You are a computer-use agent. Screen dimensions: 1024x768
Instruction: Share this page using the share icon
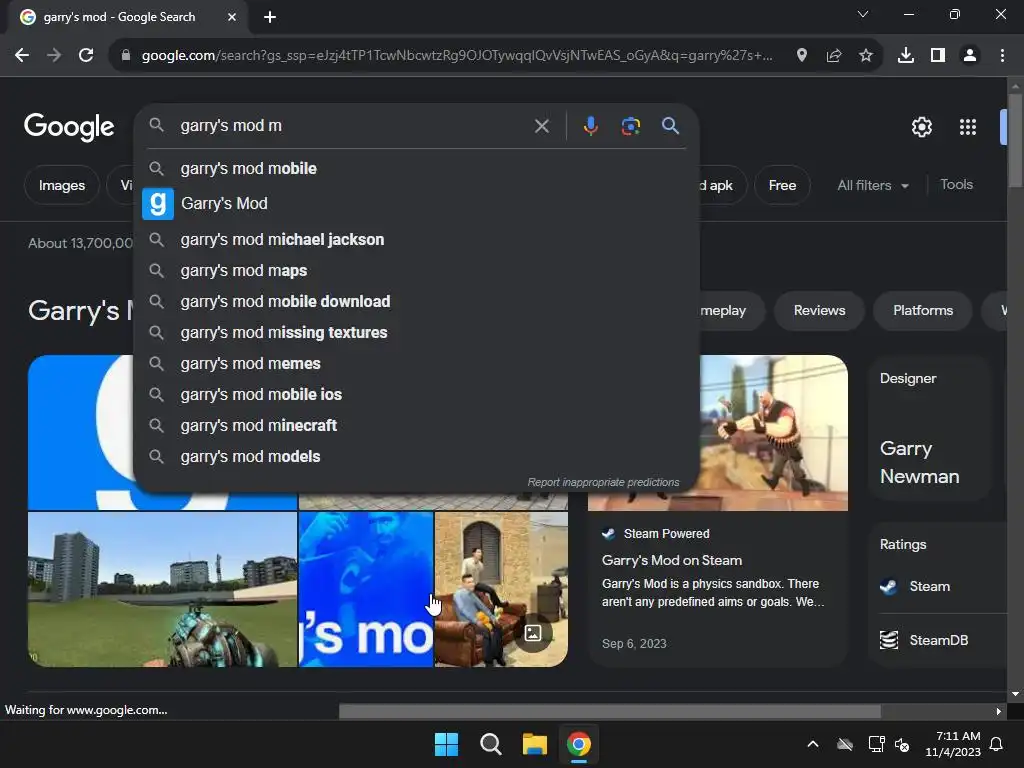(834, 56)
